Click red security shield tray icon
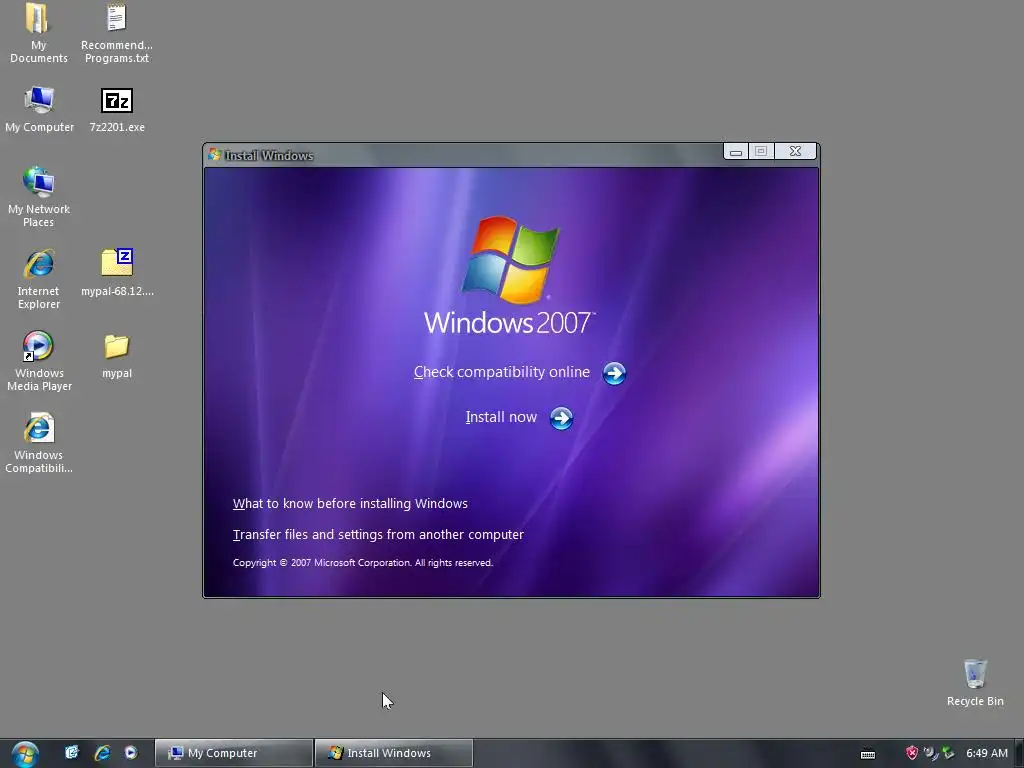This screenshot has height=768, width=1024. pos(912,753)
